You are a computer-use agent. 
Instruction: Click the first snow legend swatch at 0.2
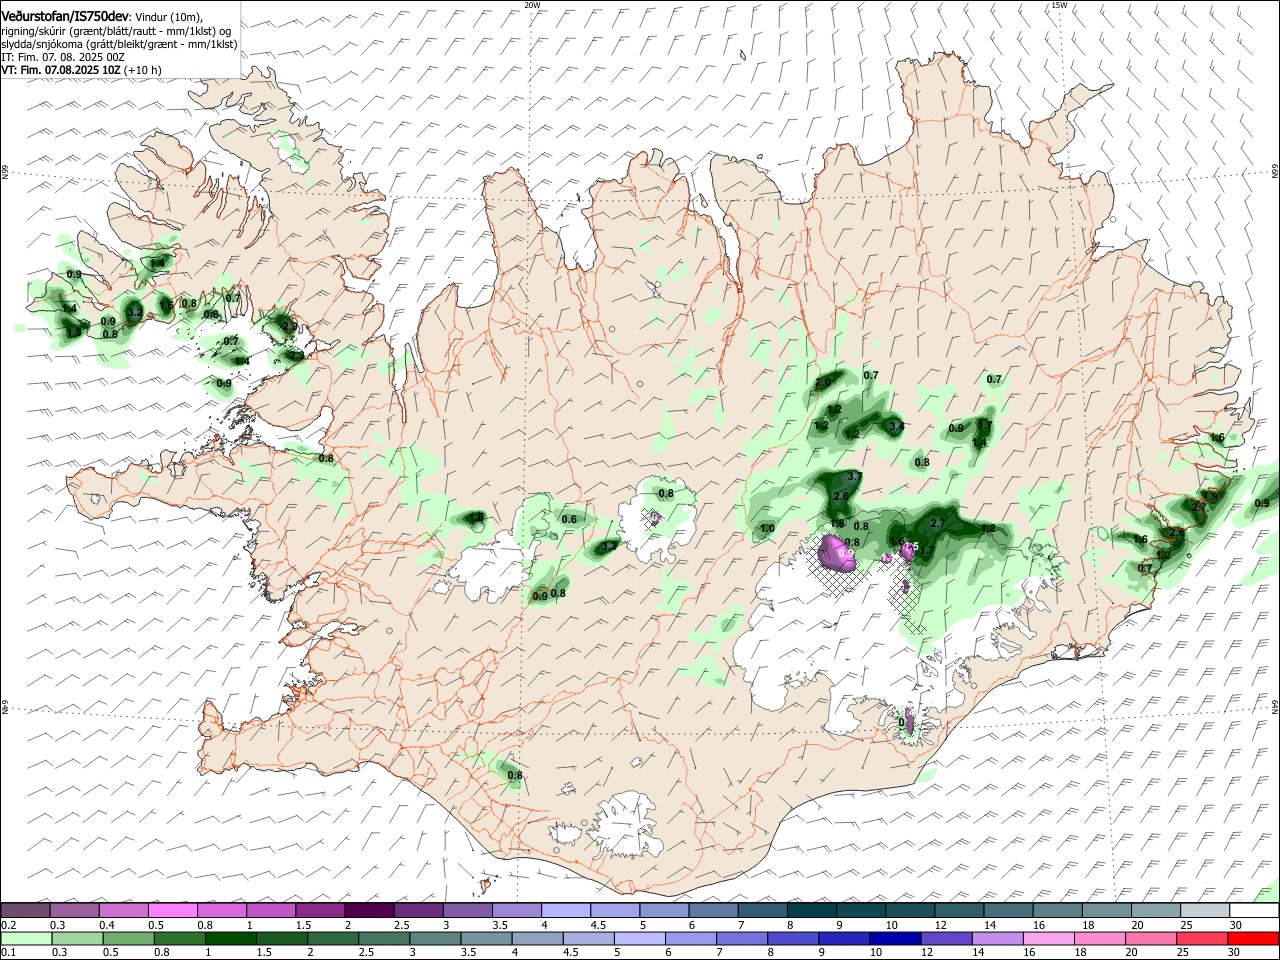(x=25, y=910)
